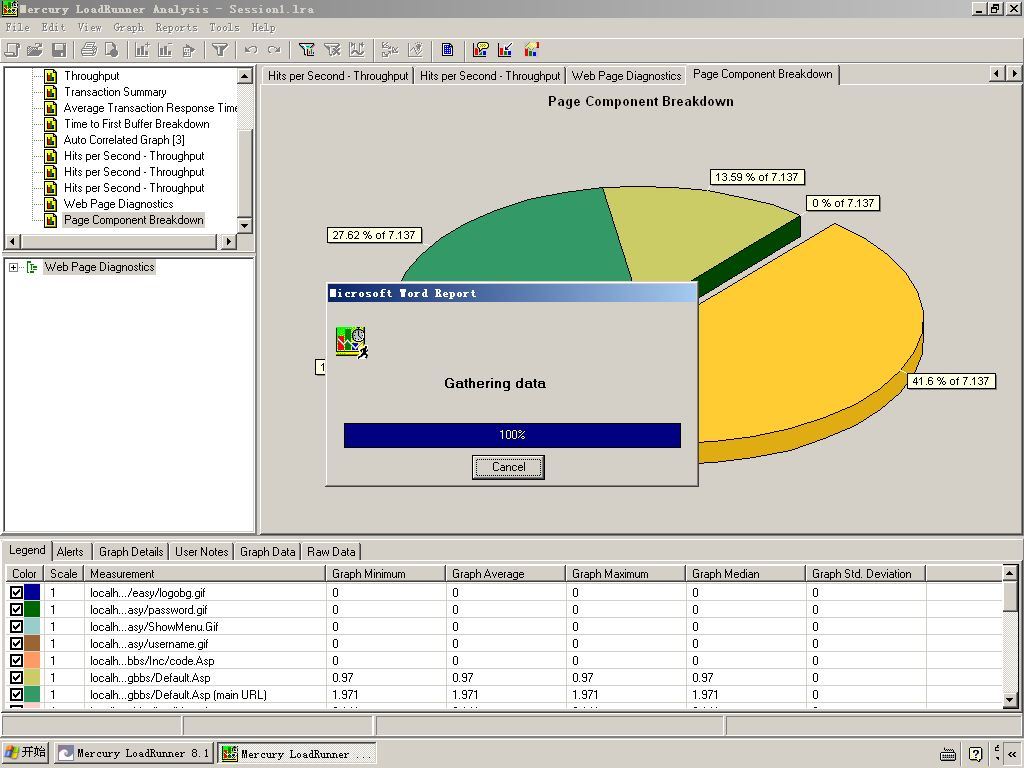
Task: Uncheck the Default.Asp (main URL) checkbox
Action: [16, 694]
